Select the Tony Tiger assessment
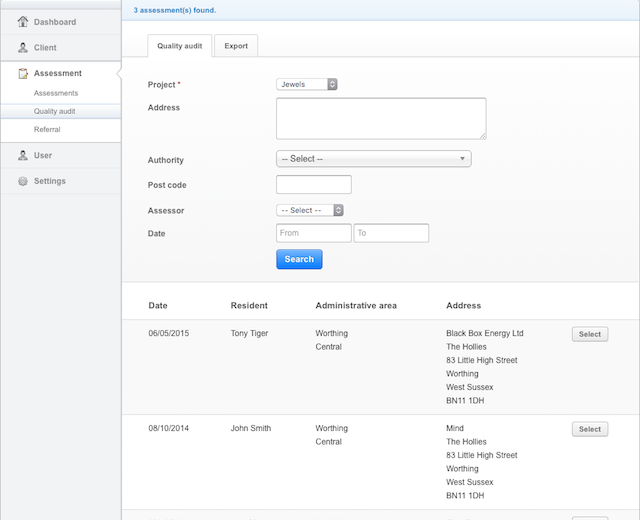This screenshot has width=640, height=520. pyautogui.click(x=590, y=334)
